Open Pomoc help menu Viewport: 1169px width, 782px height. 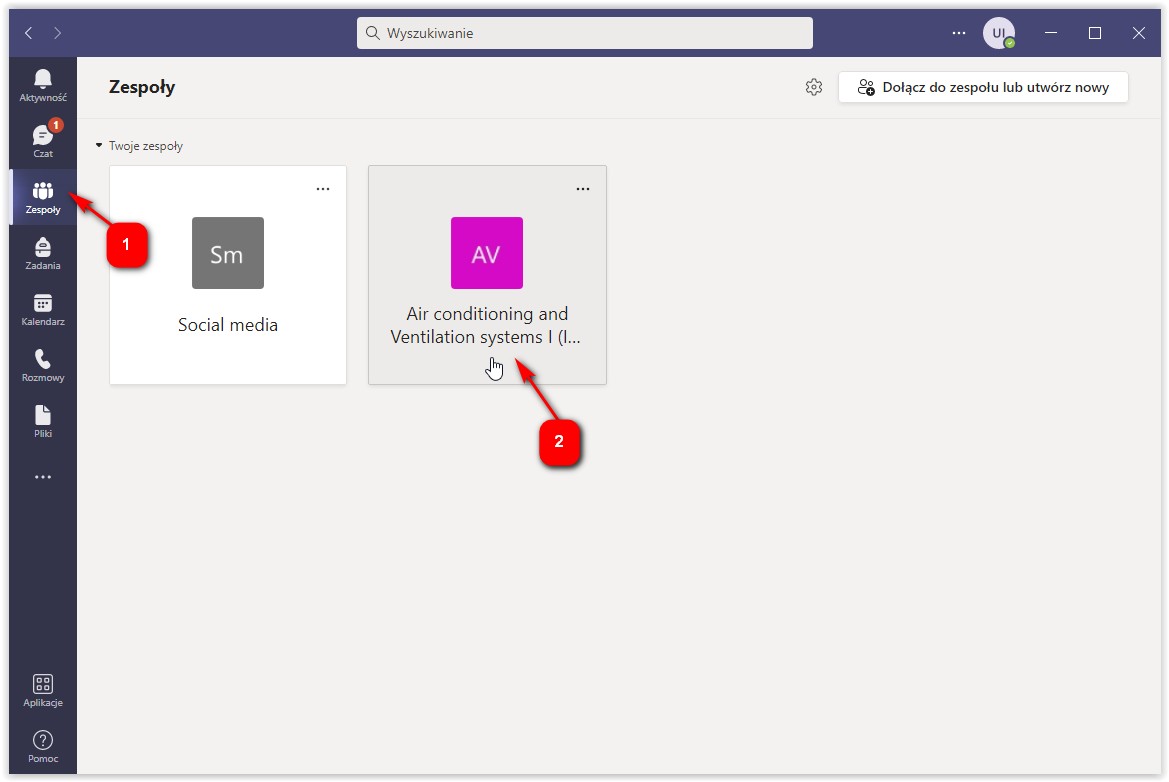point(42,746)
